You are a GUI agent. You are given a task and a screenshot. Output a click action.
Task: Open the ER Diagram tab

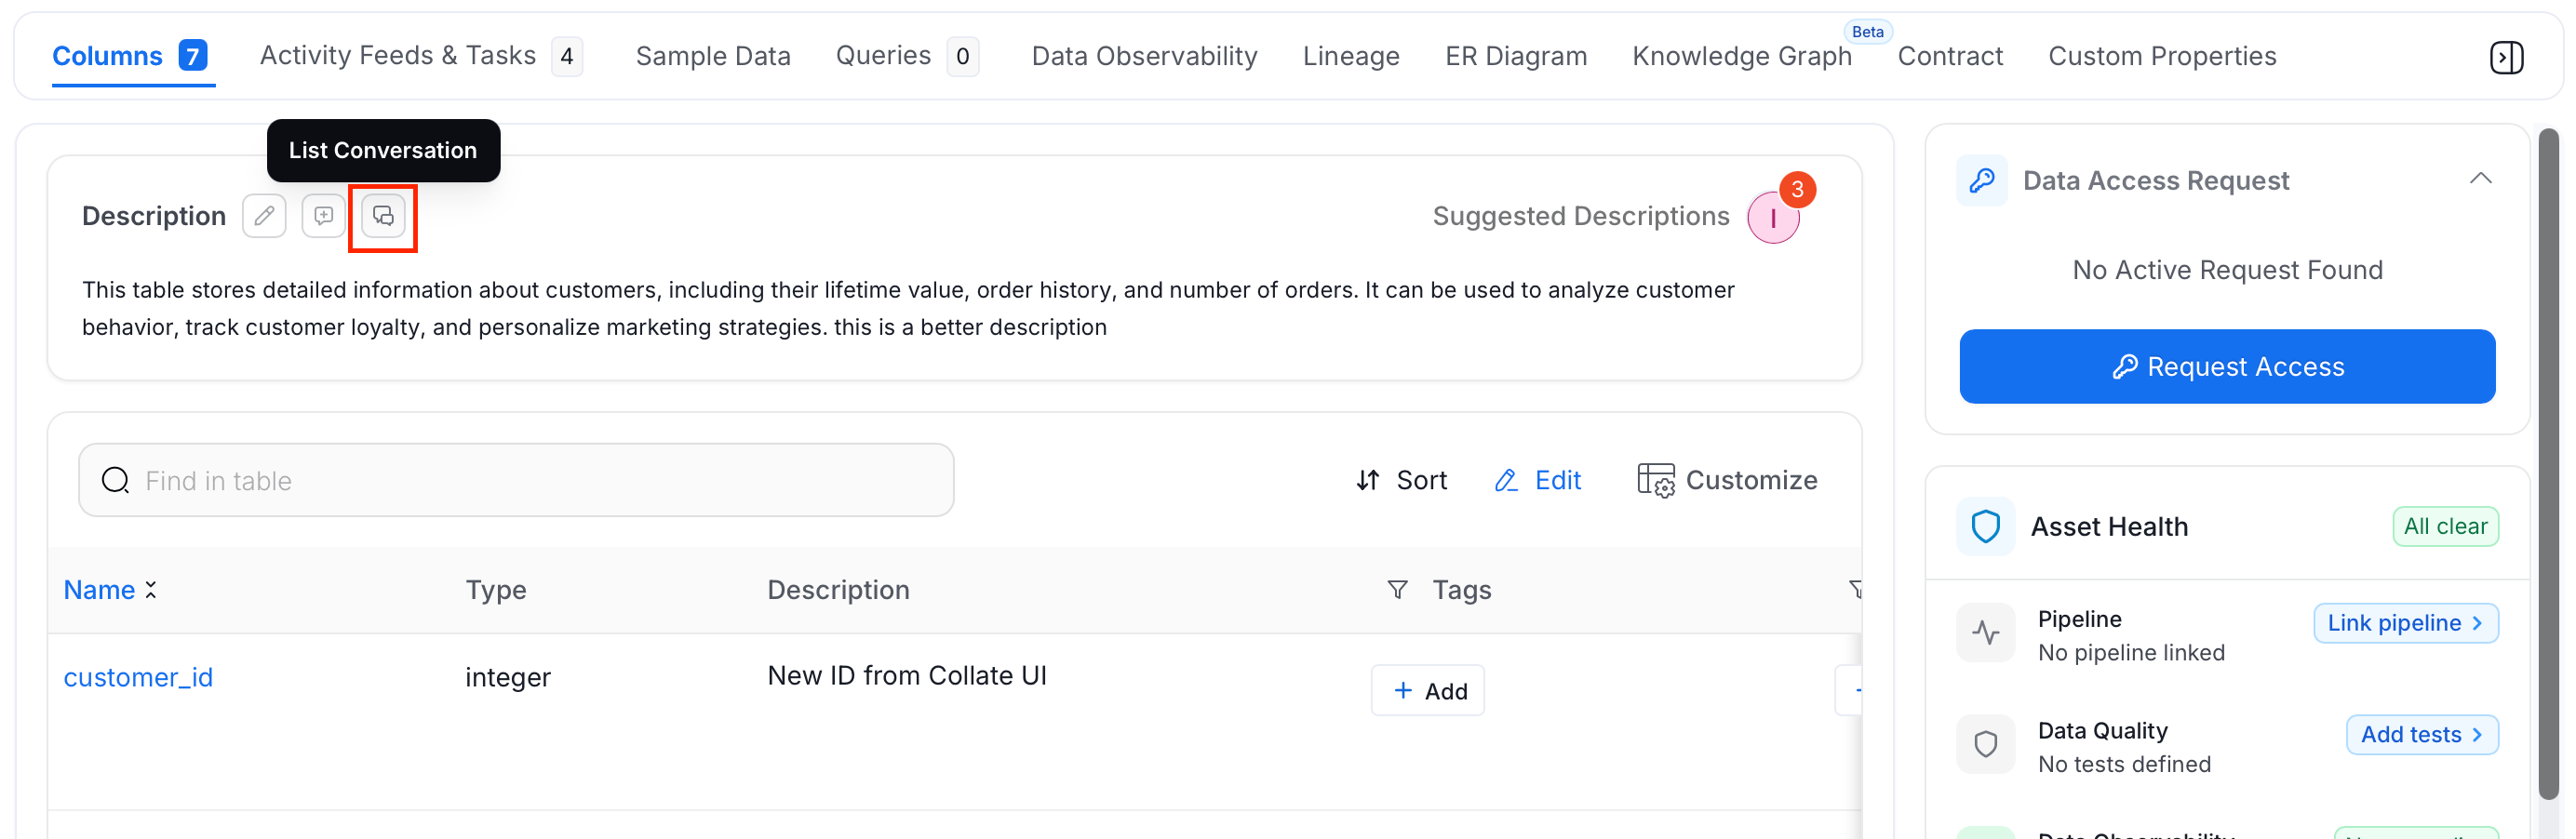(x=1516, y=56)
